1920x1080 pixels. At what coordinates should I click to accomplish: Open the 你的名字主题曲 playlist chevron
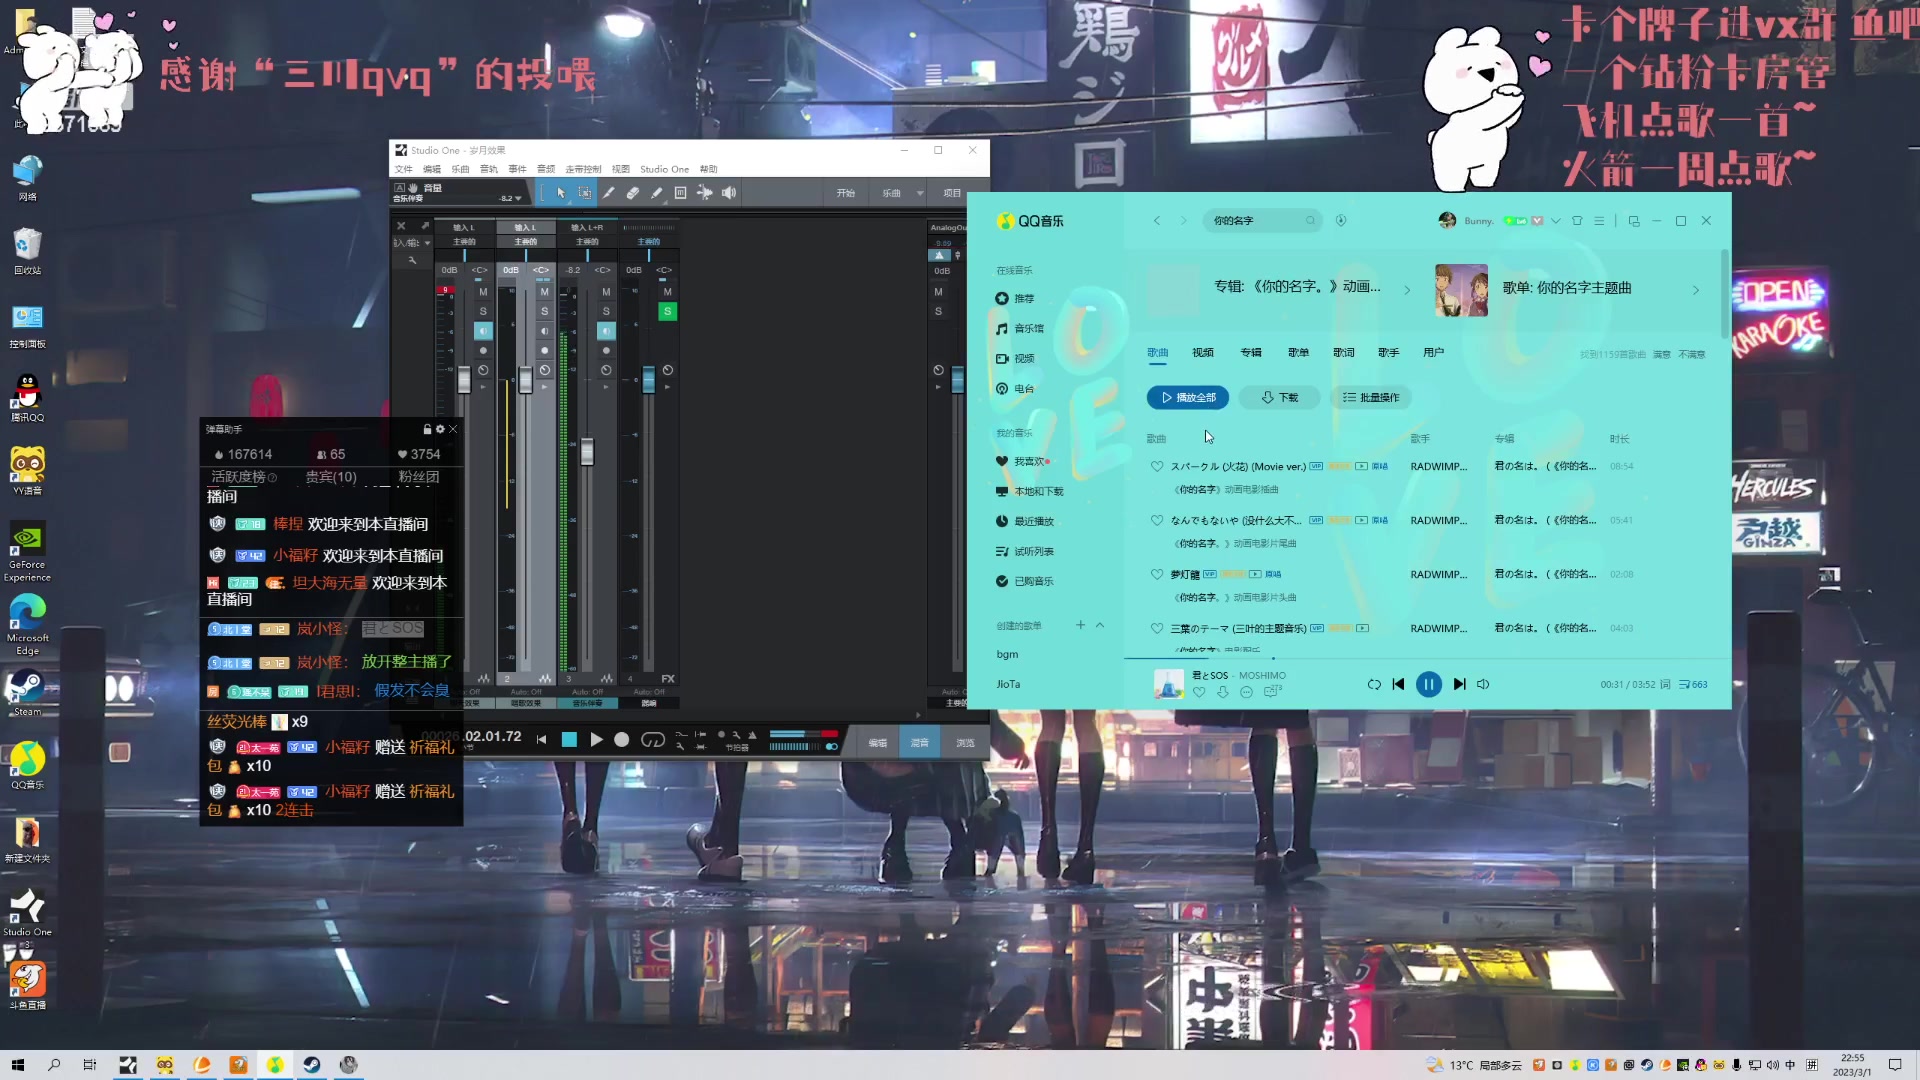point(1696,290)
